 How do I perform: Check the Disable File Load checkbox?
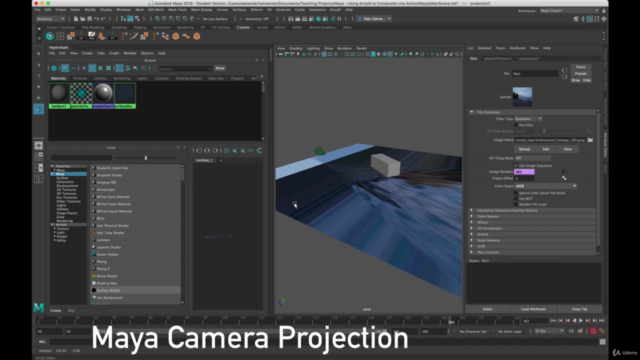(x=516, y=204)
